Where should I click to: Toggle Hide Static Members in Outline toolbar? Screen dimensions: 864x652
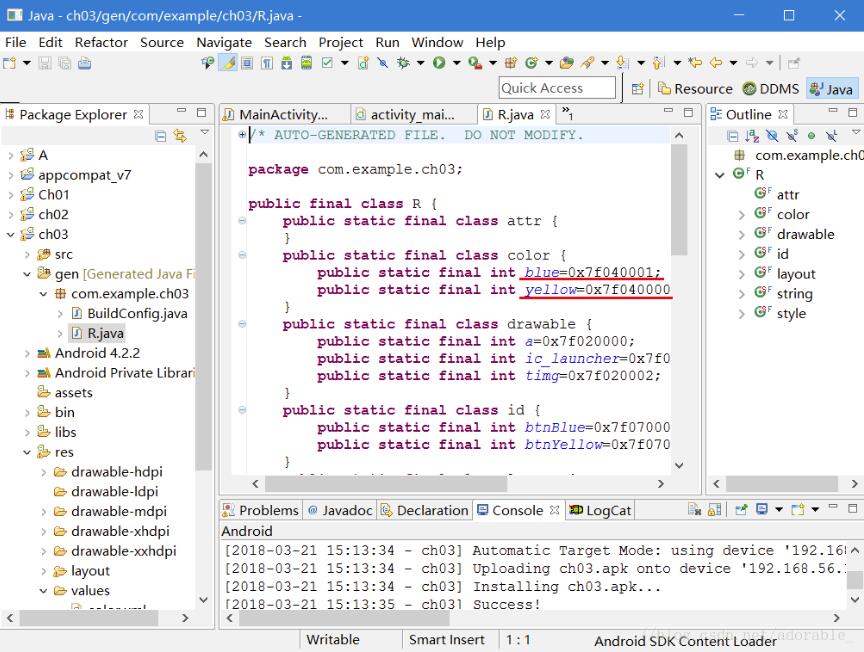tap(792, 136)
